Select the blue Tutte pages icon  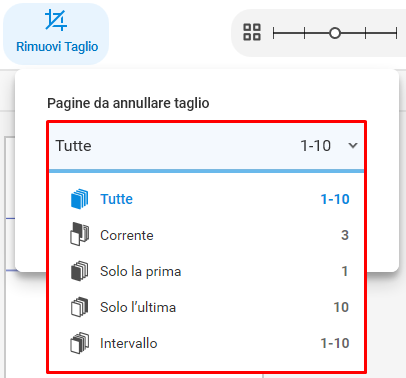(80, 199)
